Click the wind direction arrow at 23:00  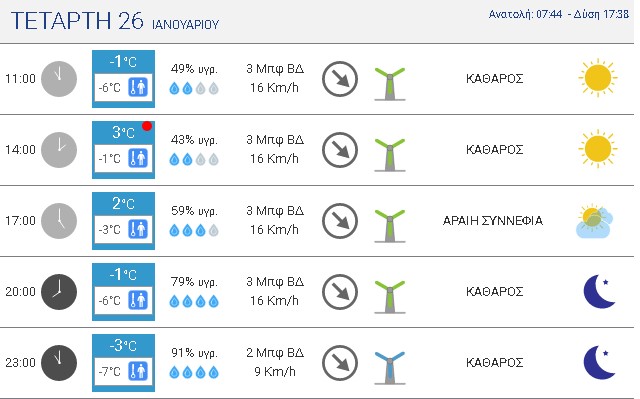(340, 363)
